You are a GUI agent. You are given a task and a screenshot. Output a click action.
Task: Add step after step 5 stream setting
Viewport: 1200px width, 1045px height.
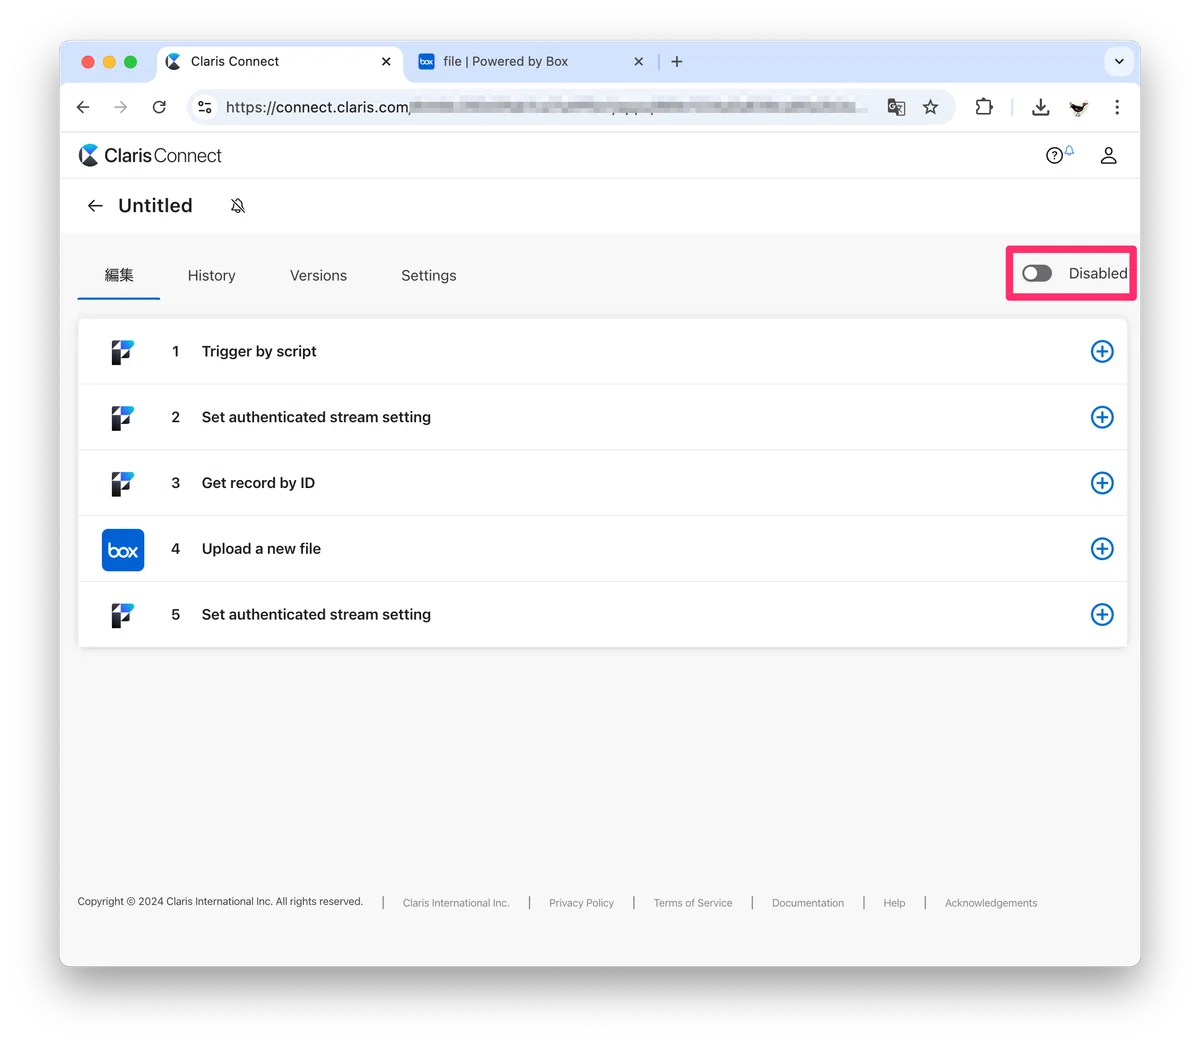(1102, 615)
